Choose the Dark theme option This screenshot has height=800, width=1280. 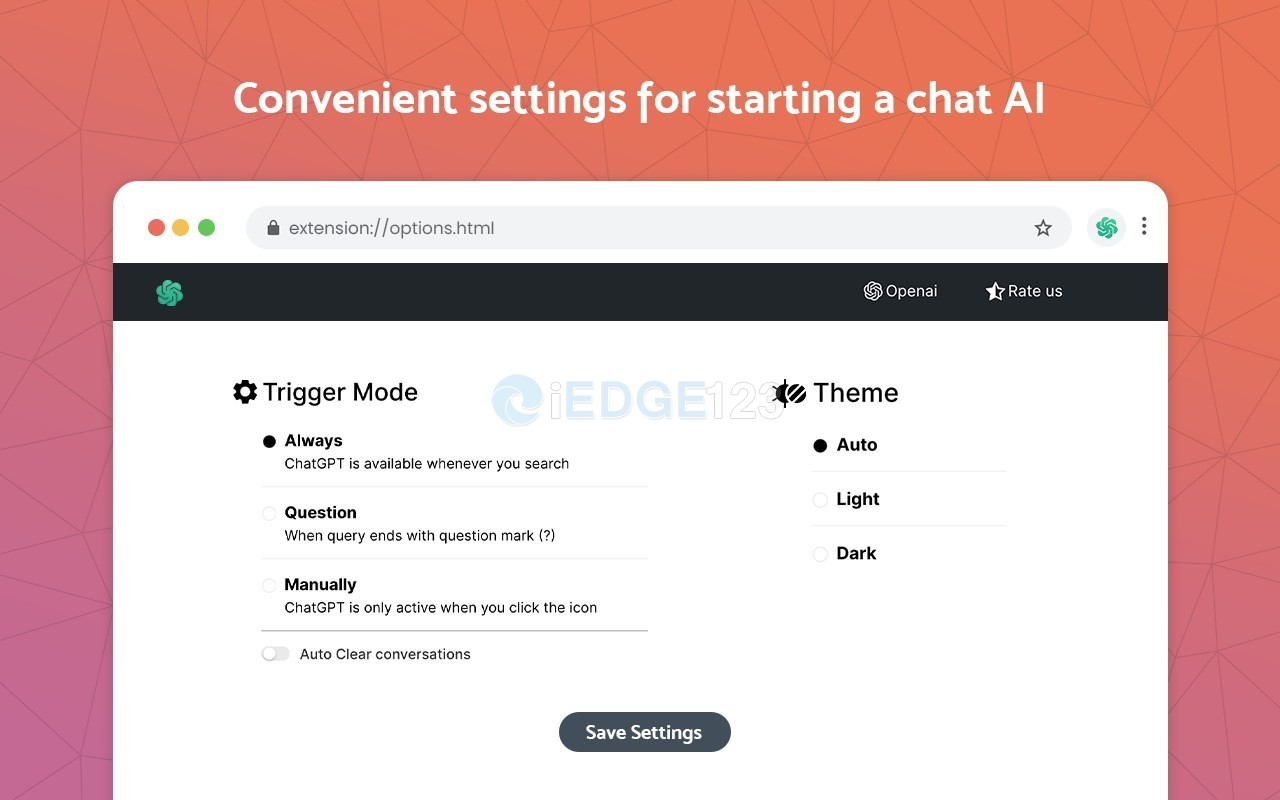point(820,554)
